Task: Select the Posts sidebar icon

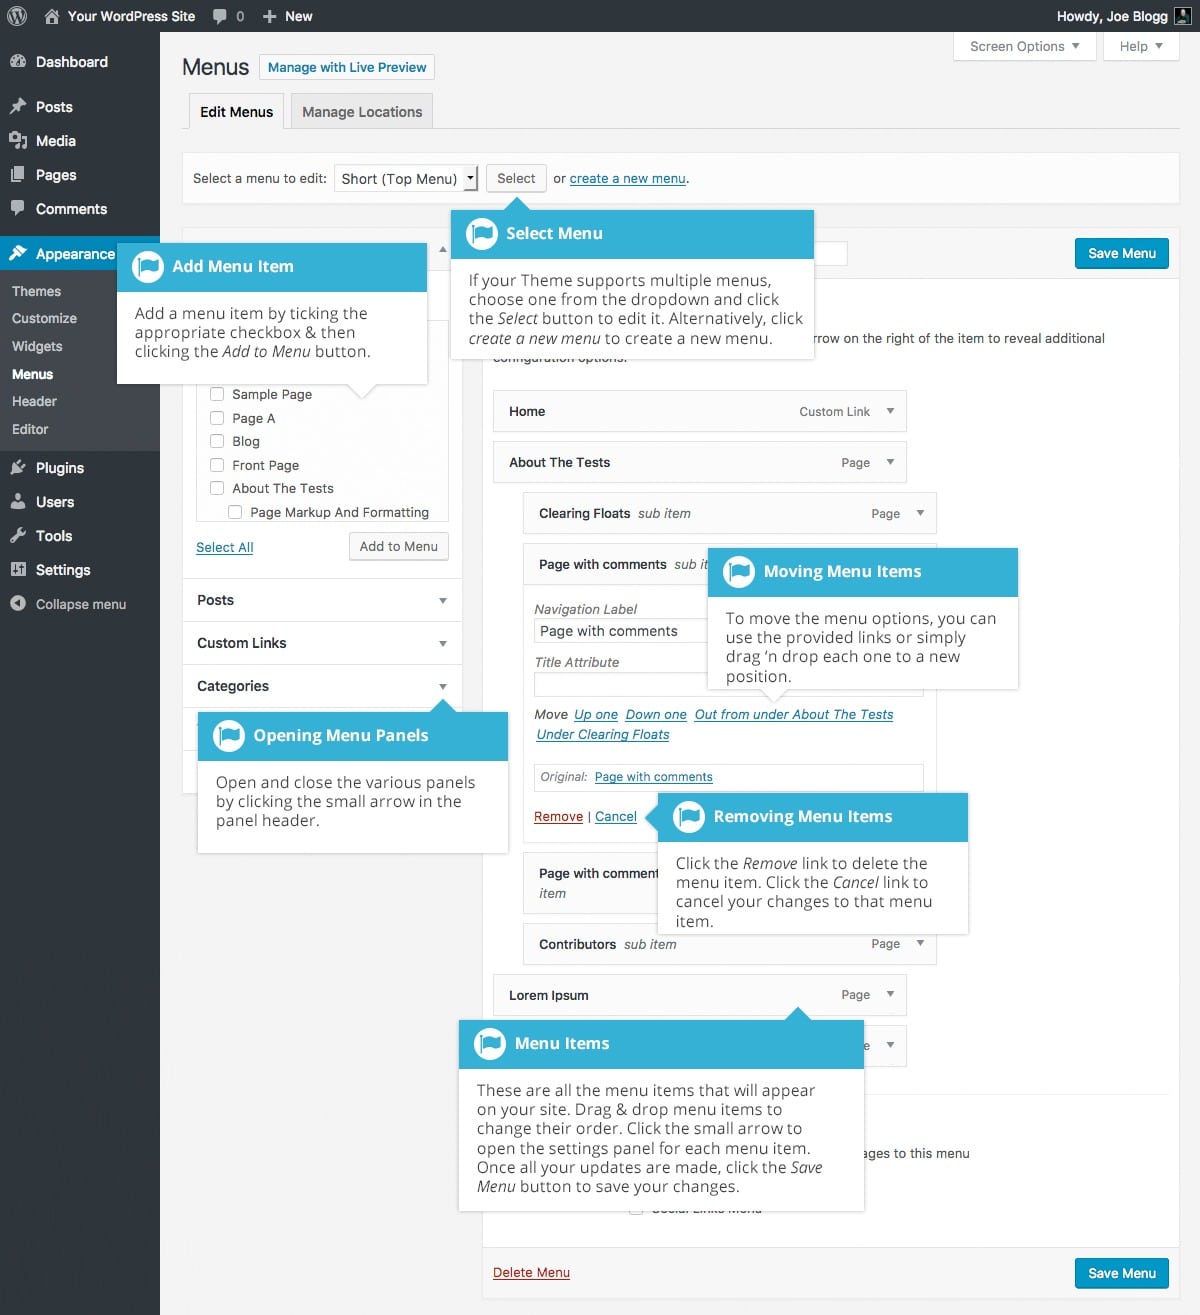Action: [x=20, y=106]
